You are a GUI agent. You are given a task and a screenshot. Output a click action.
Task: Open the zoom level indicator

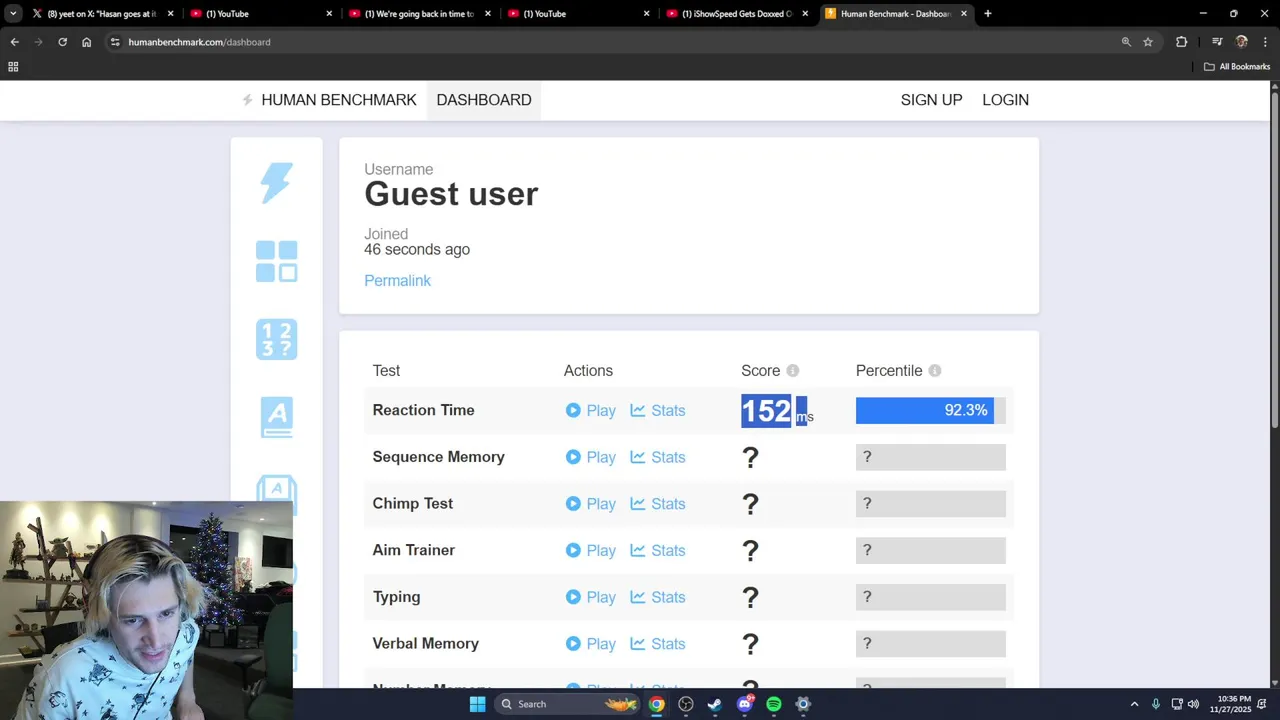click(x=1126, y=42)
